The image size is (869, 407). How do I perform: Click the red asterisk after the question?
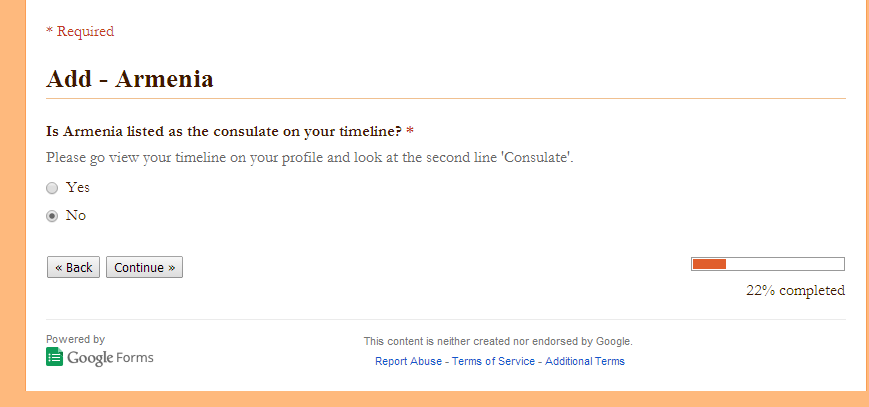coord(410,131)
